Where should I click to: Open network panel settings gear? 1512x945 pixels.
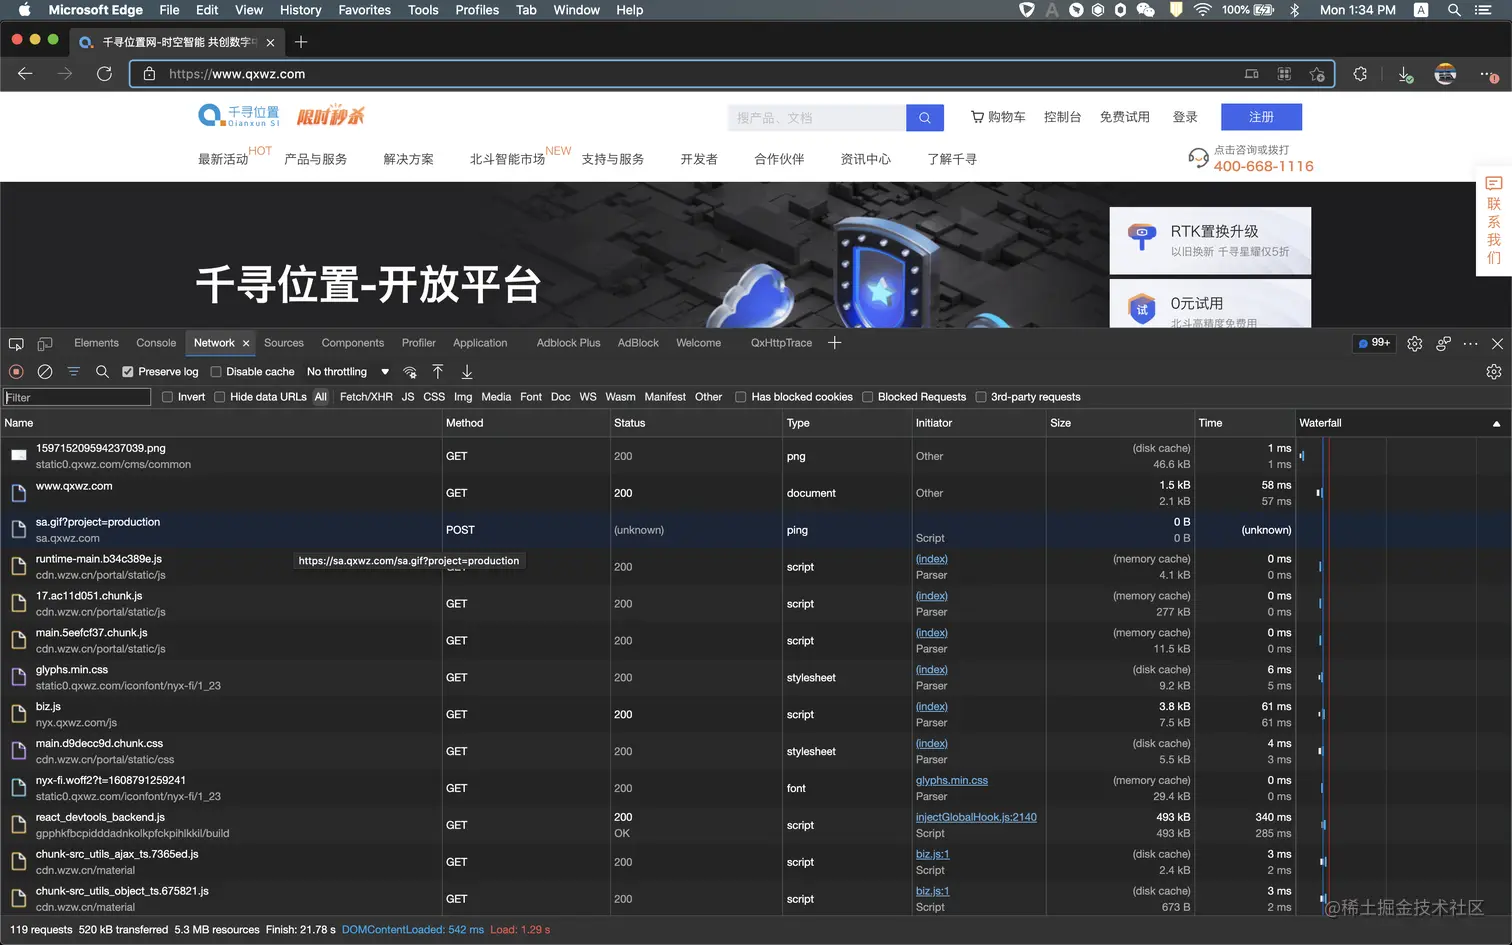[x=1494, y=371]
